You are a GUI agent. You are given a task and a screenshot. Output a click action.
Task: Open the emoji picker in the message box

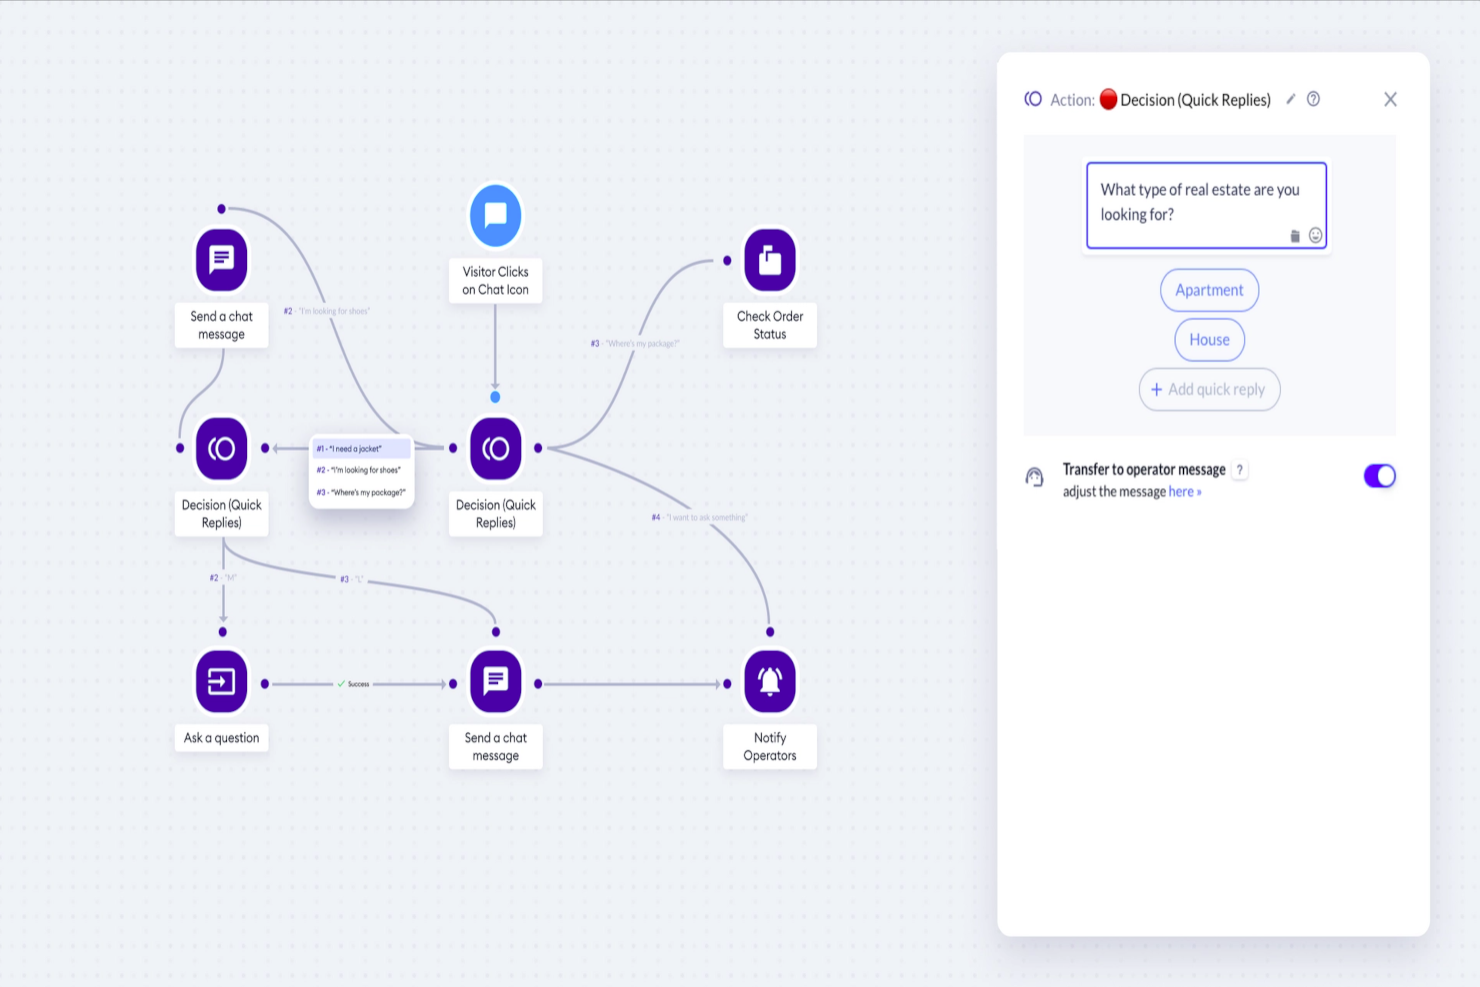[x=1315, y=235]
